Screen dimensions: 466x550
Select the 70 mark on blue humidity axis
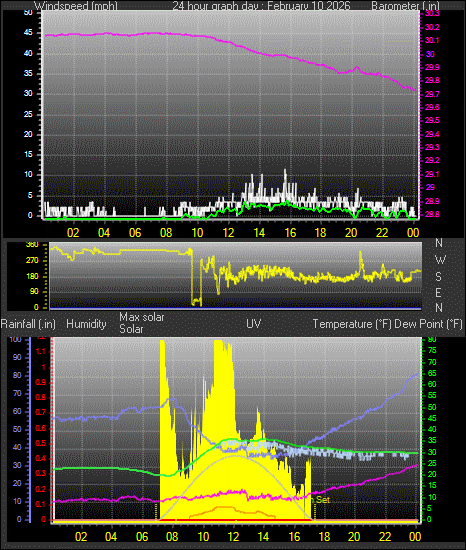click(x=17, y=393)
